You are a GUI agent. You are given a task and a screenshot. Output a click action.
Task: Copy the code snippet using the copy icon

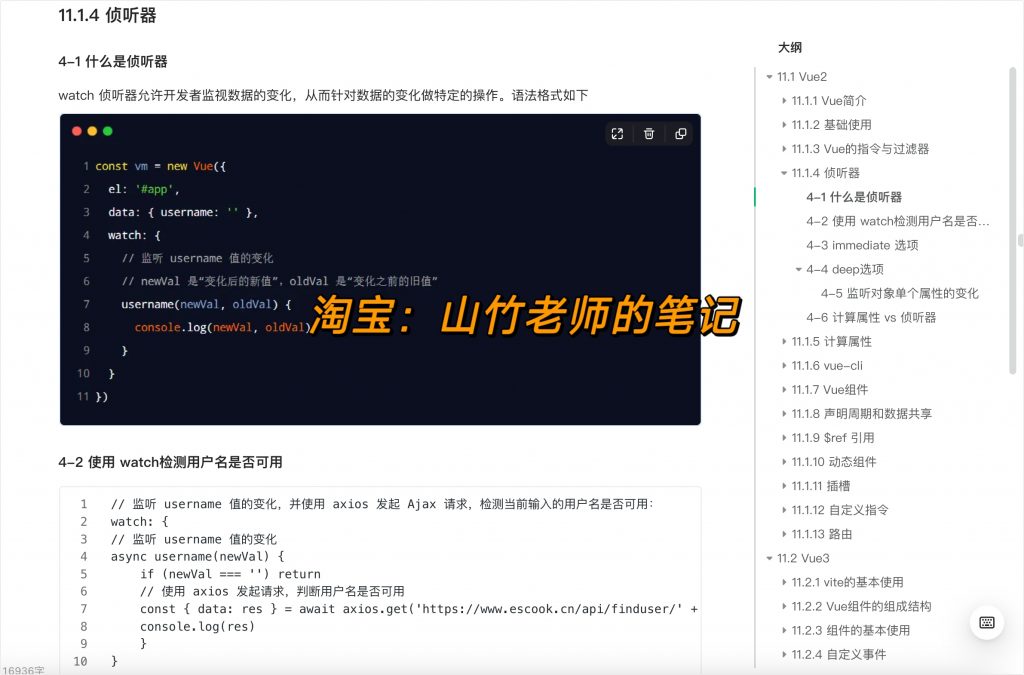click(x=683, y=133)
